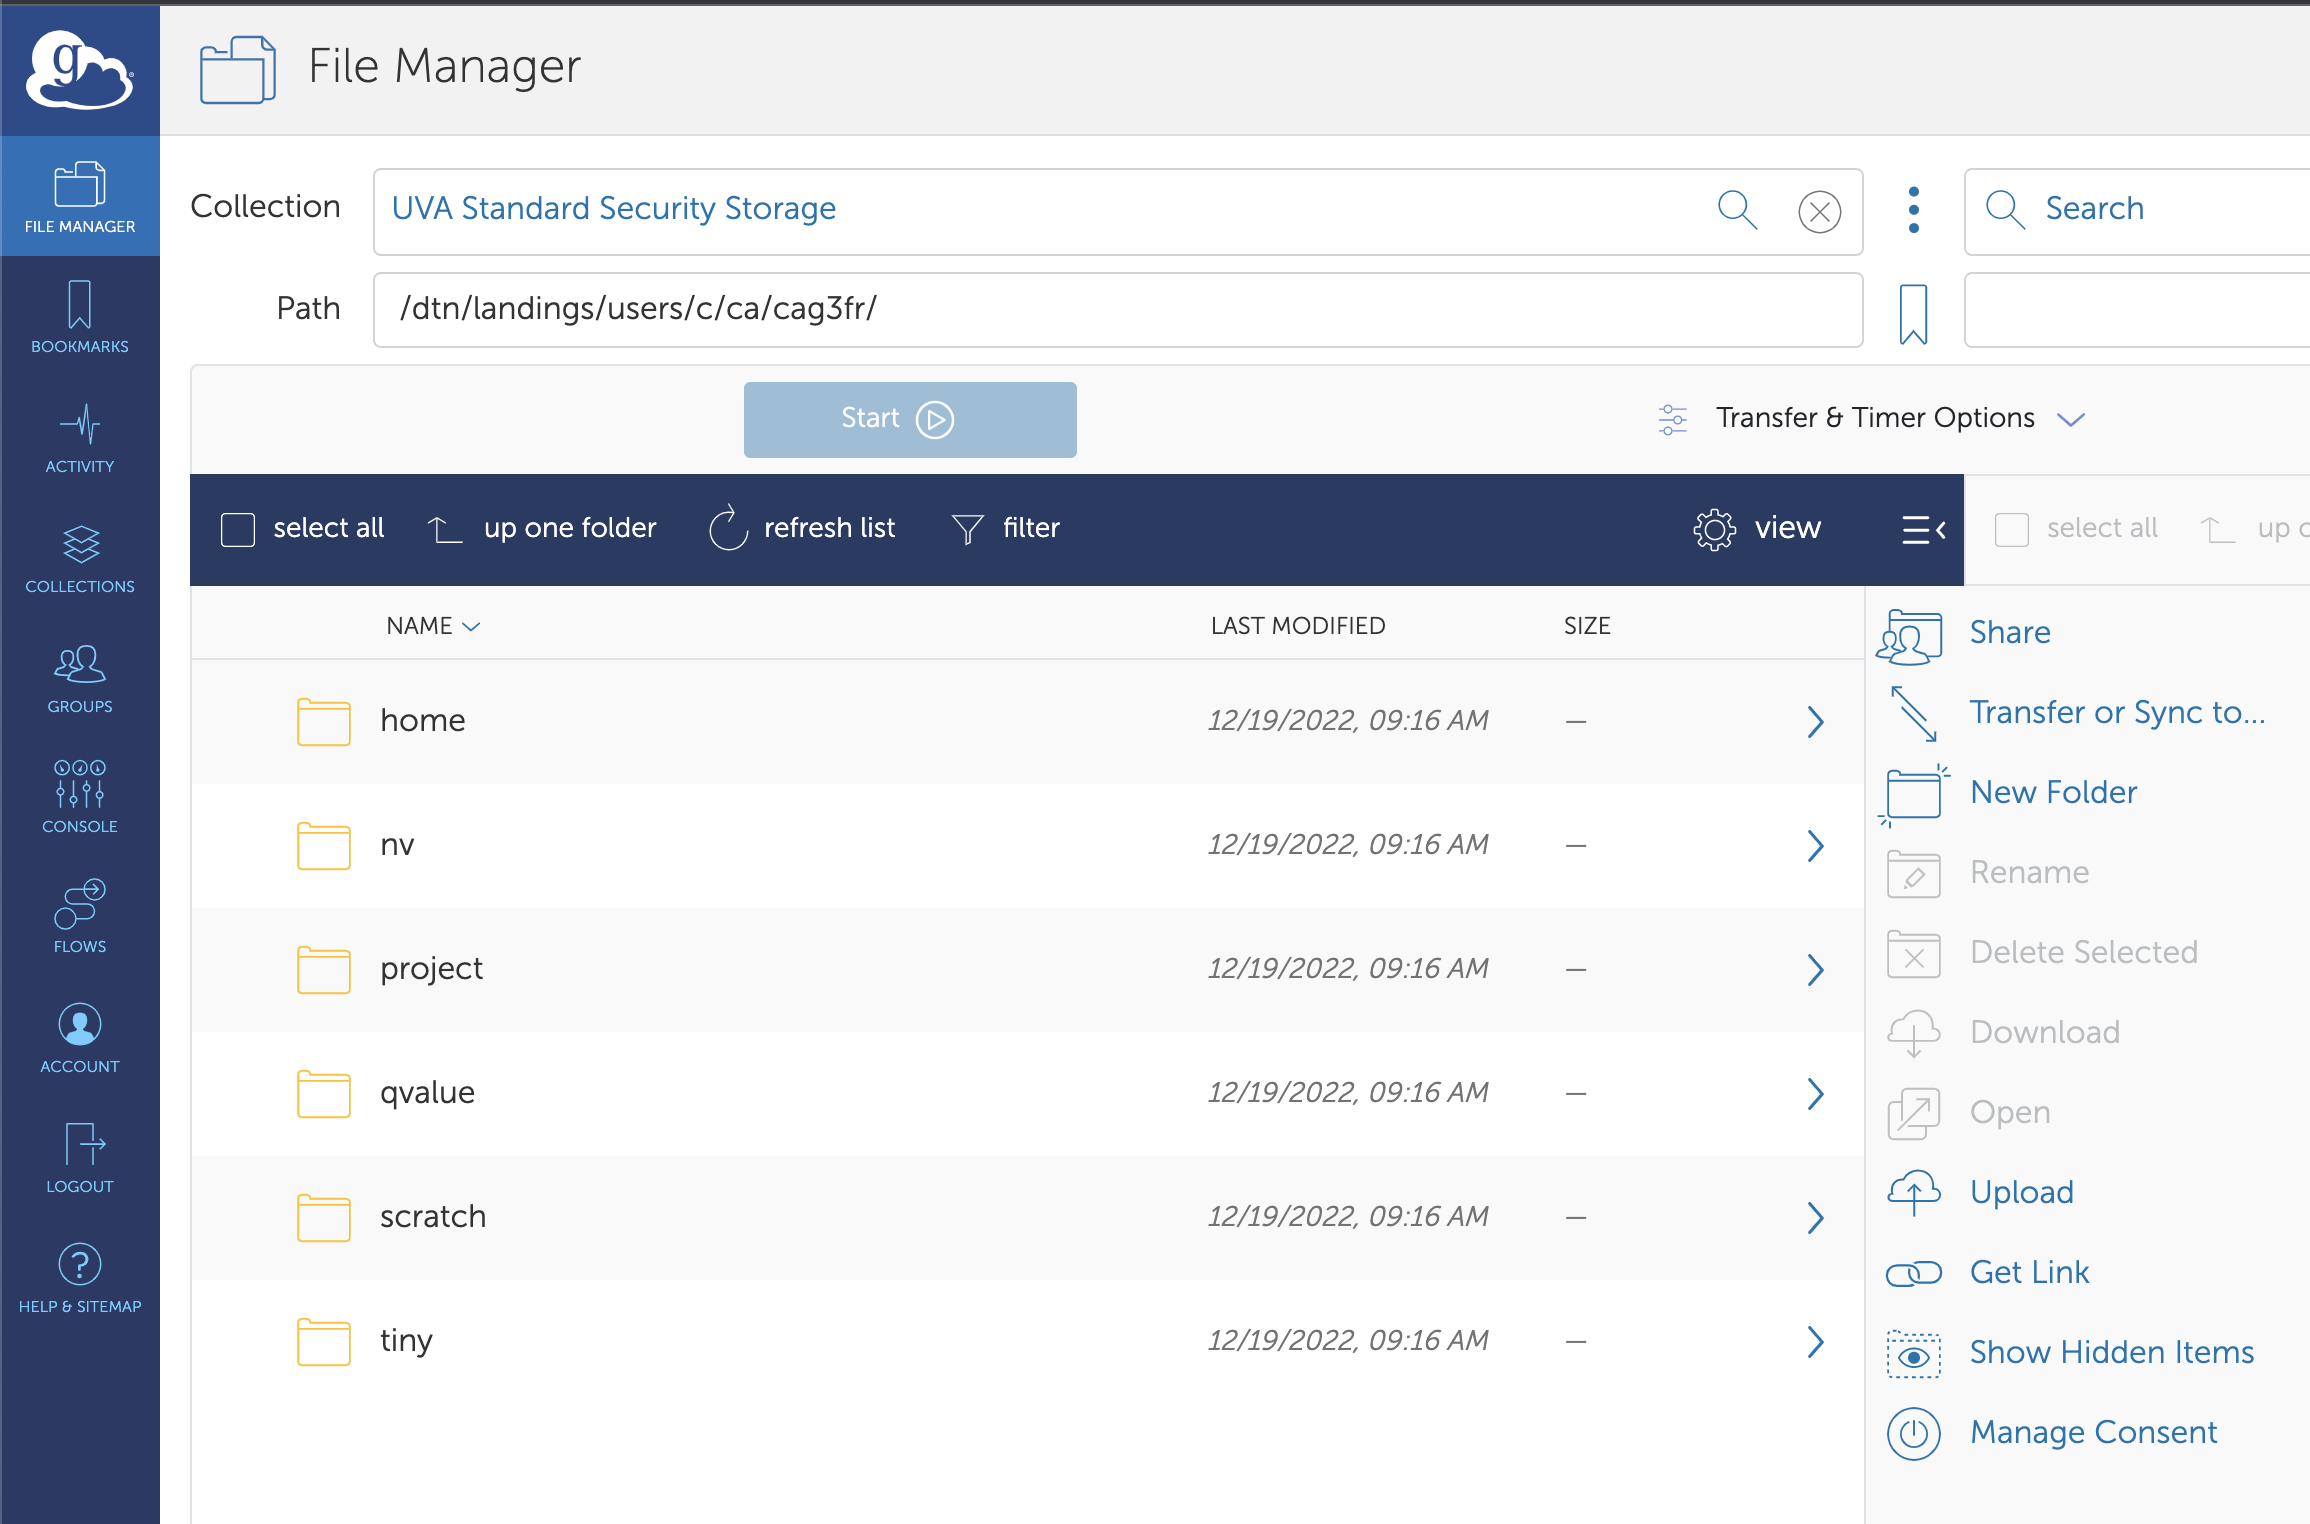Open Bookmarks in the sidebar
Screen dimensions: 2310x1524
click(x=79, y=318)
